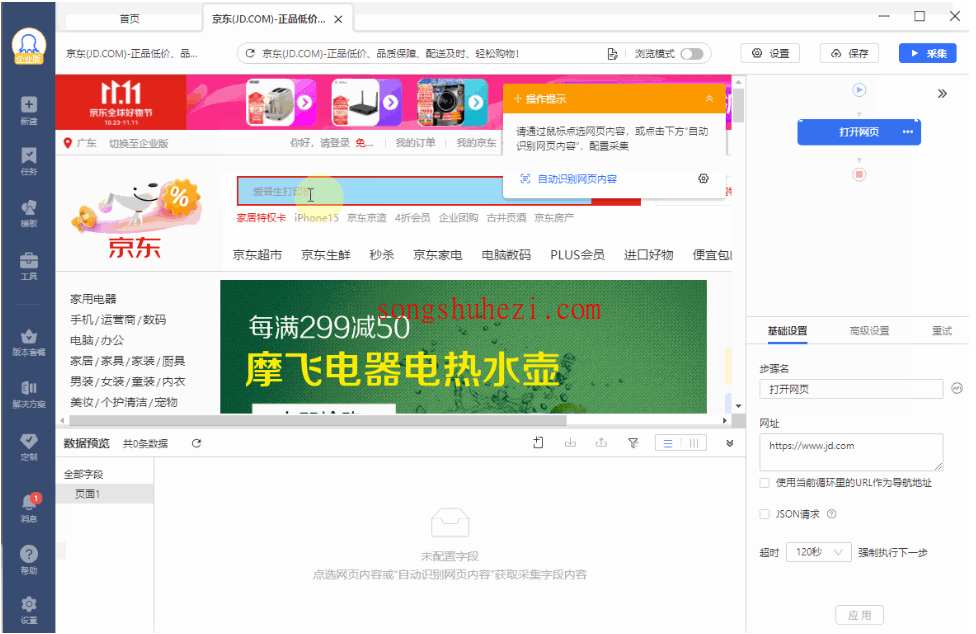Open 消息 notifications bell in sidebar
The width and height of the screenshot is (976, 634).
29,507
